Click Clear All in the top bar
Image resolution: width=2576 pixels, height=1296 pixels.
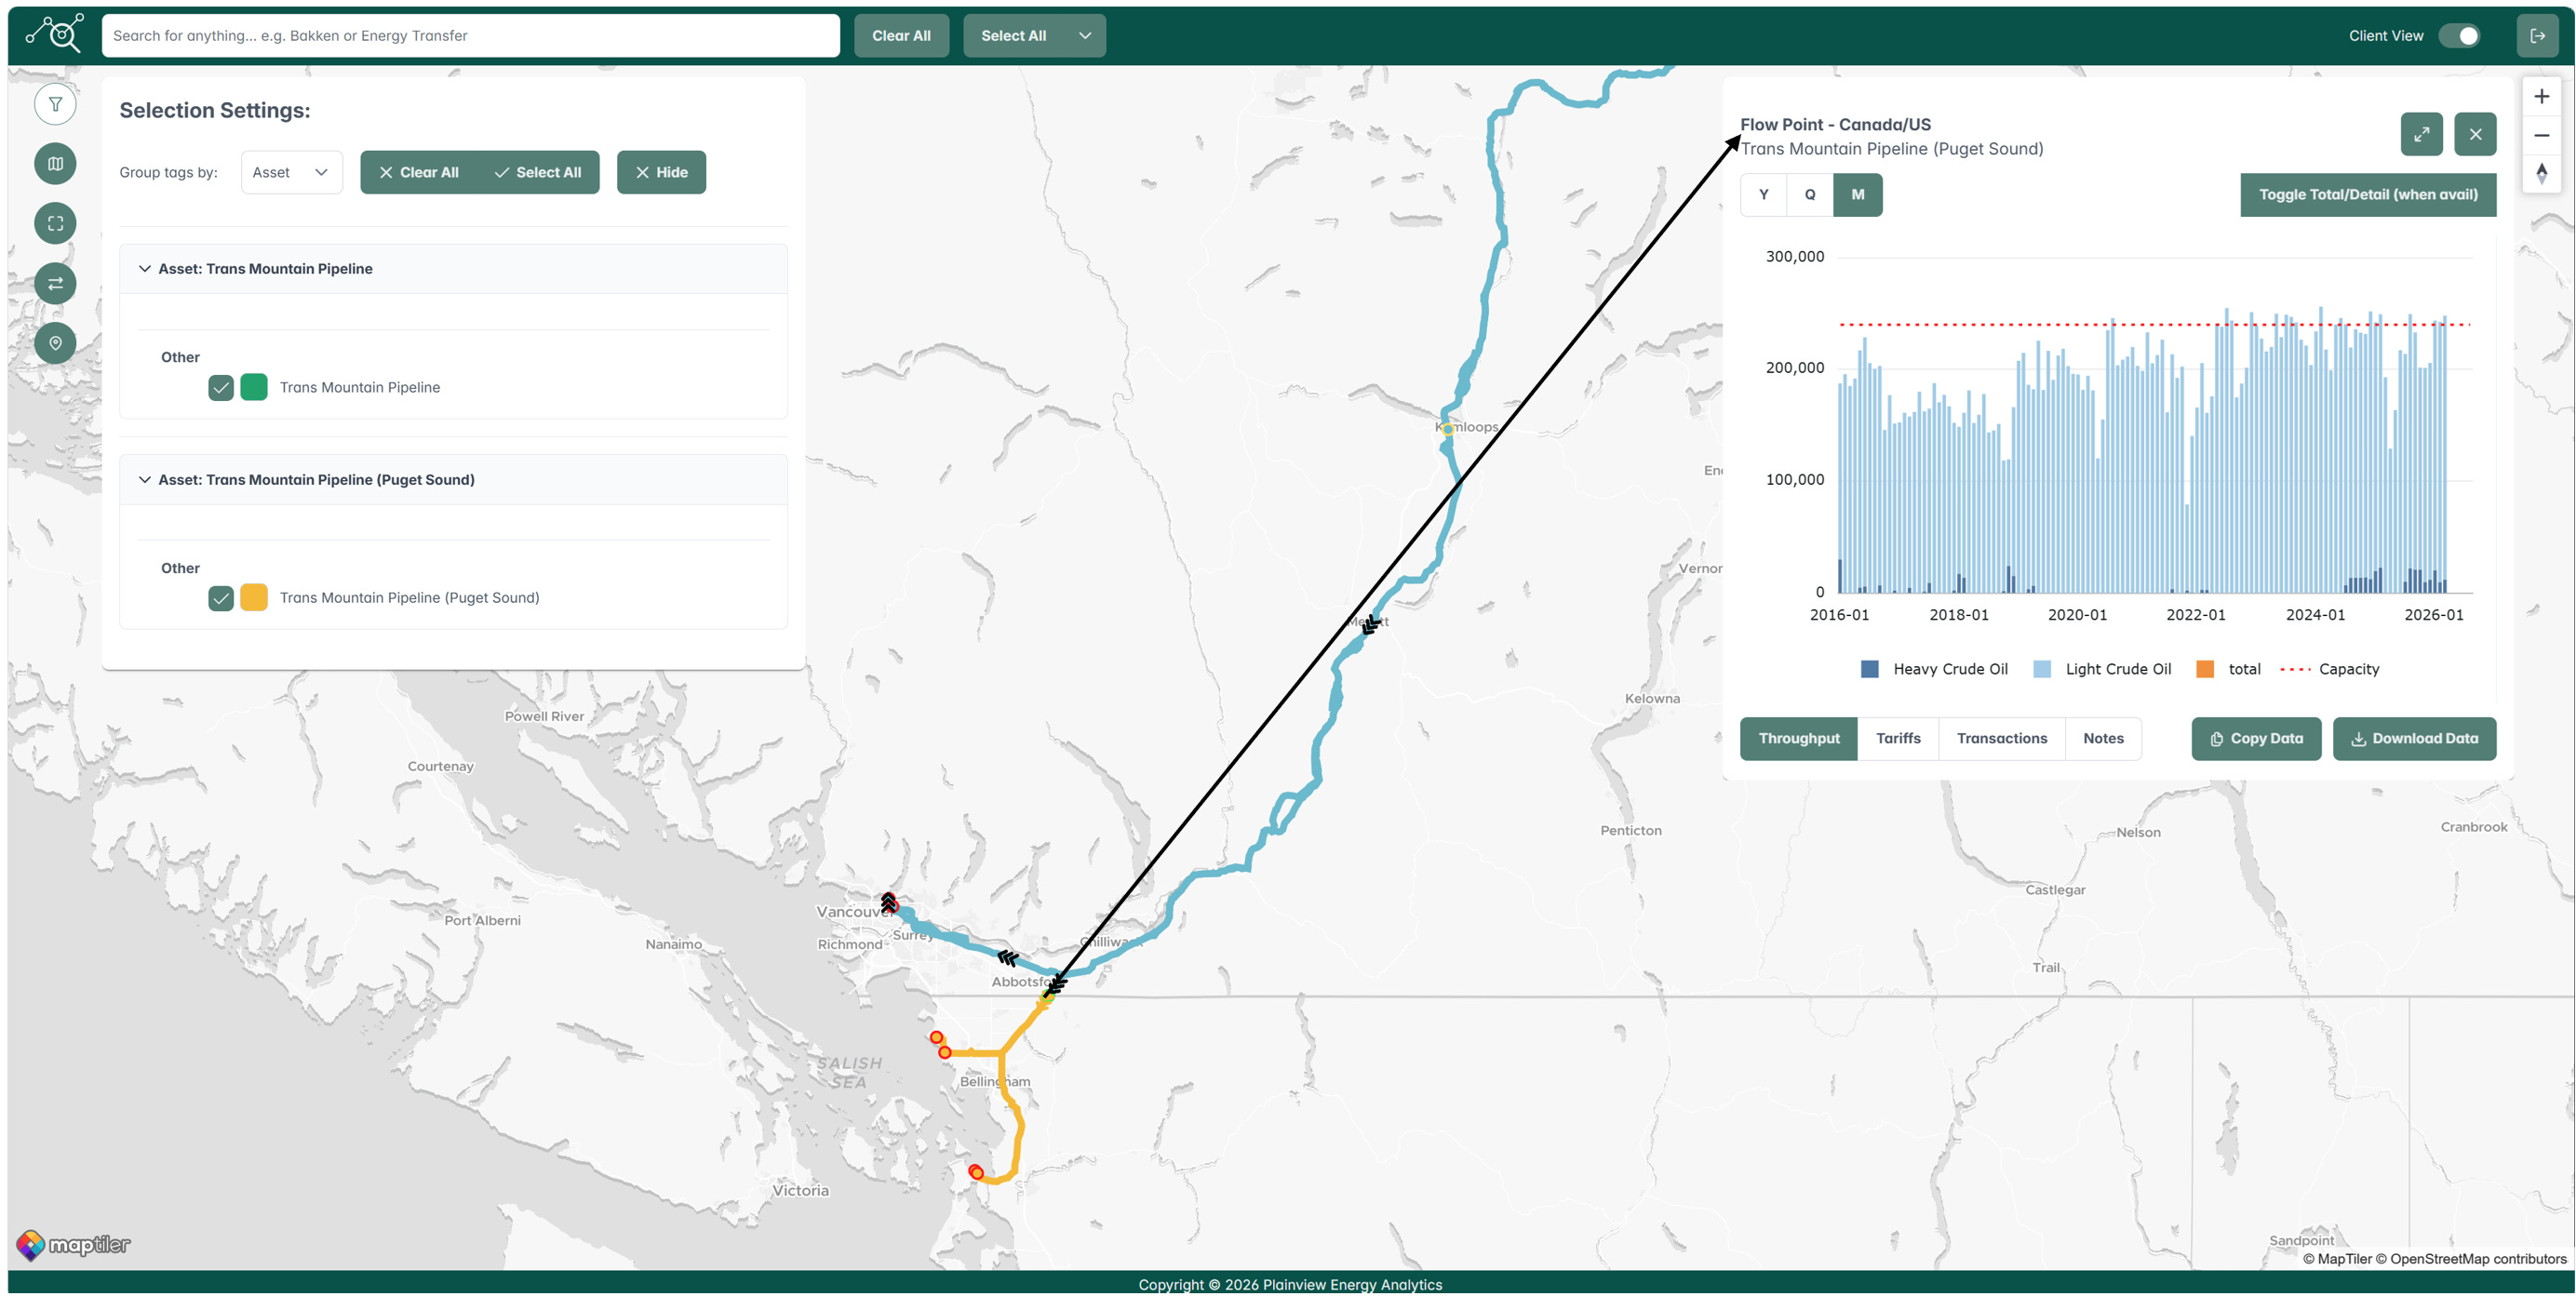(x=901, y=35)
